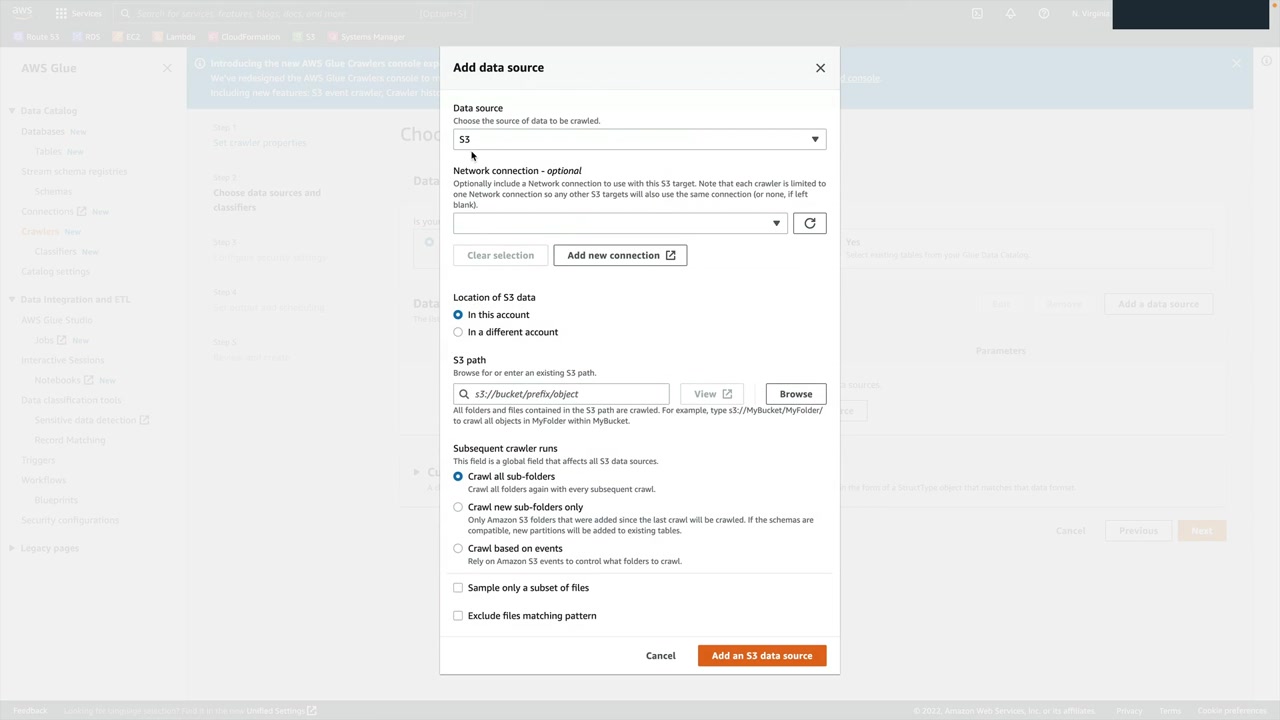1280x720 pixels.
Task: Go to Crawlers in the sidebar
Action: (40, 232)
